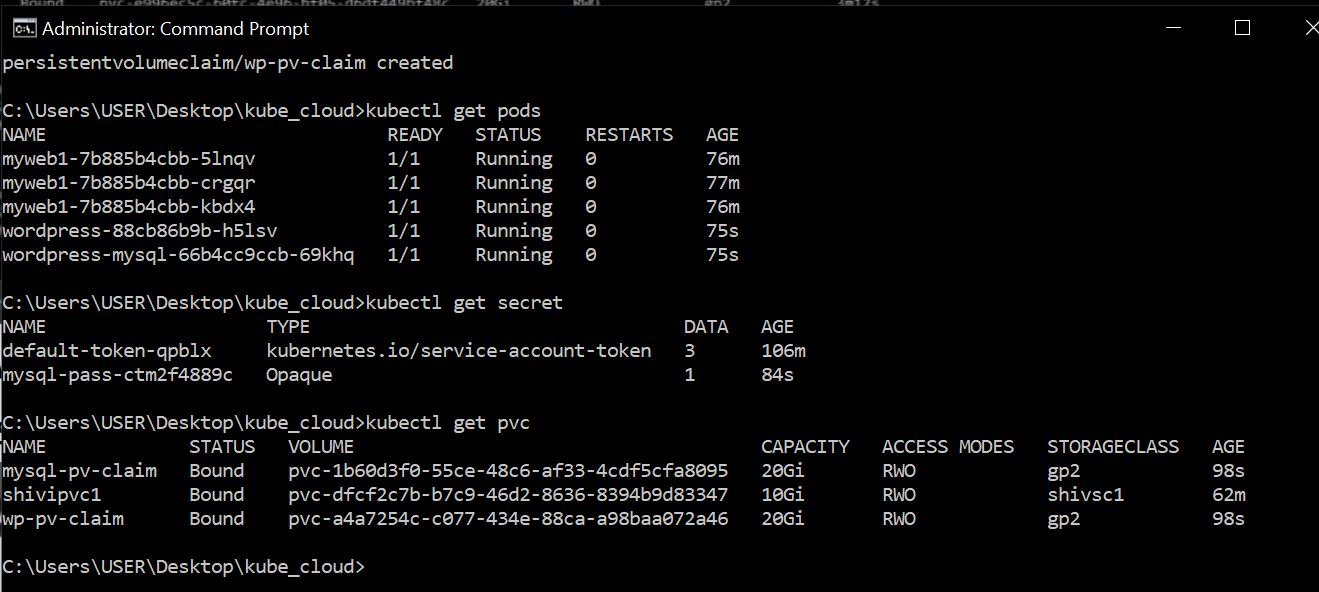Click the wp-pv-claim row name
The width and height of the screenshot is (1319, 592).
pyautogui.click(x=63, y=519)
